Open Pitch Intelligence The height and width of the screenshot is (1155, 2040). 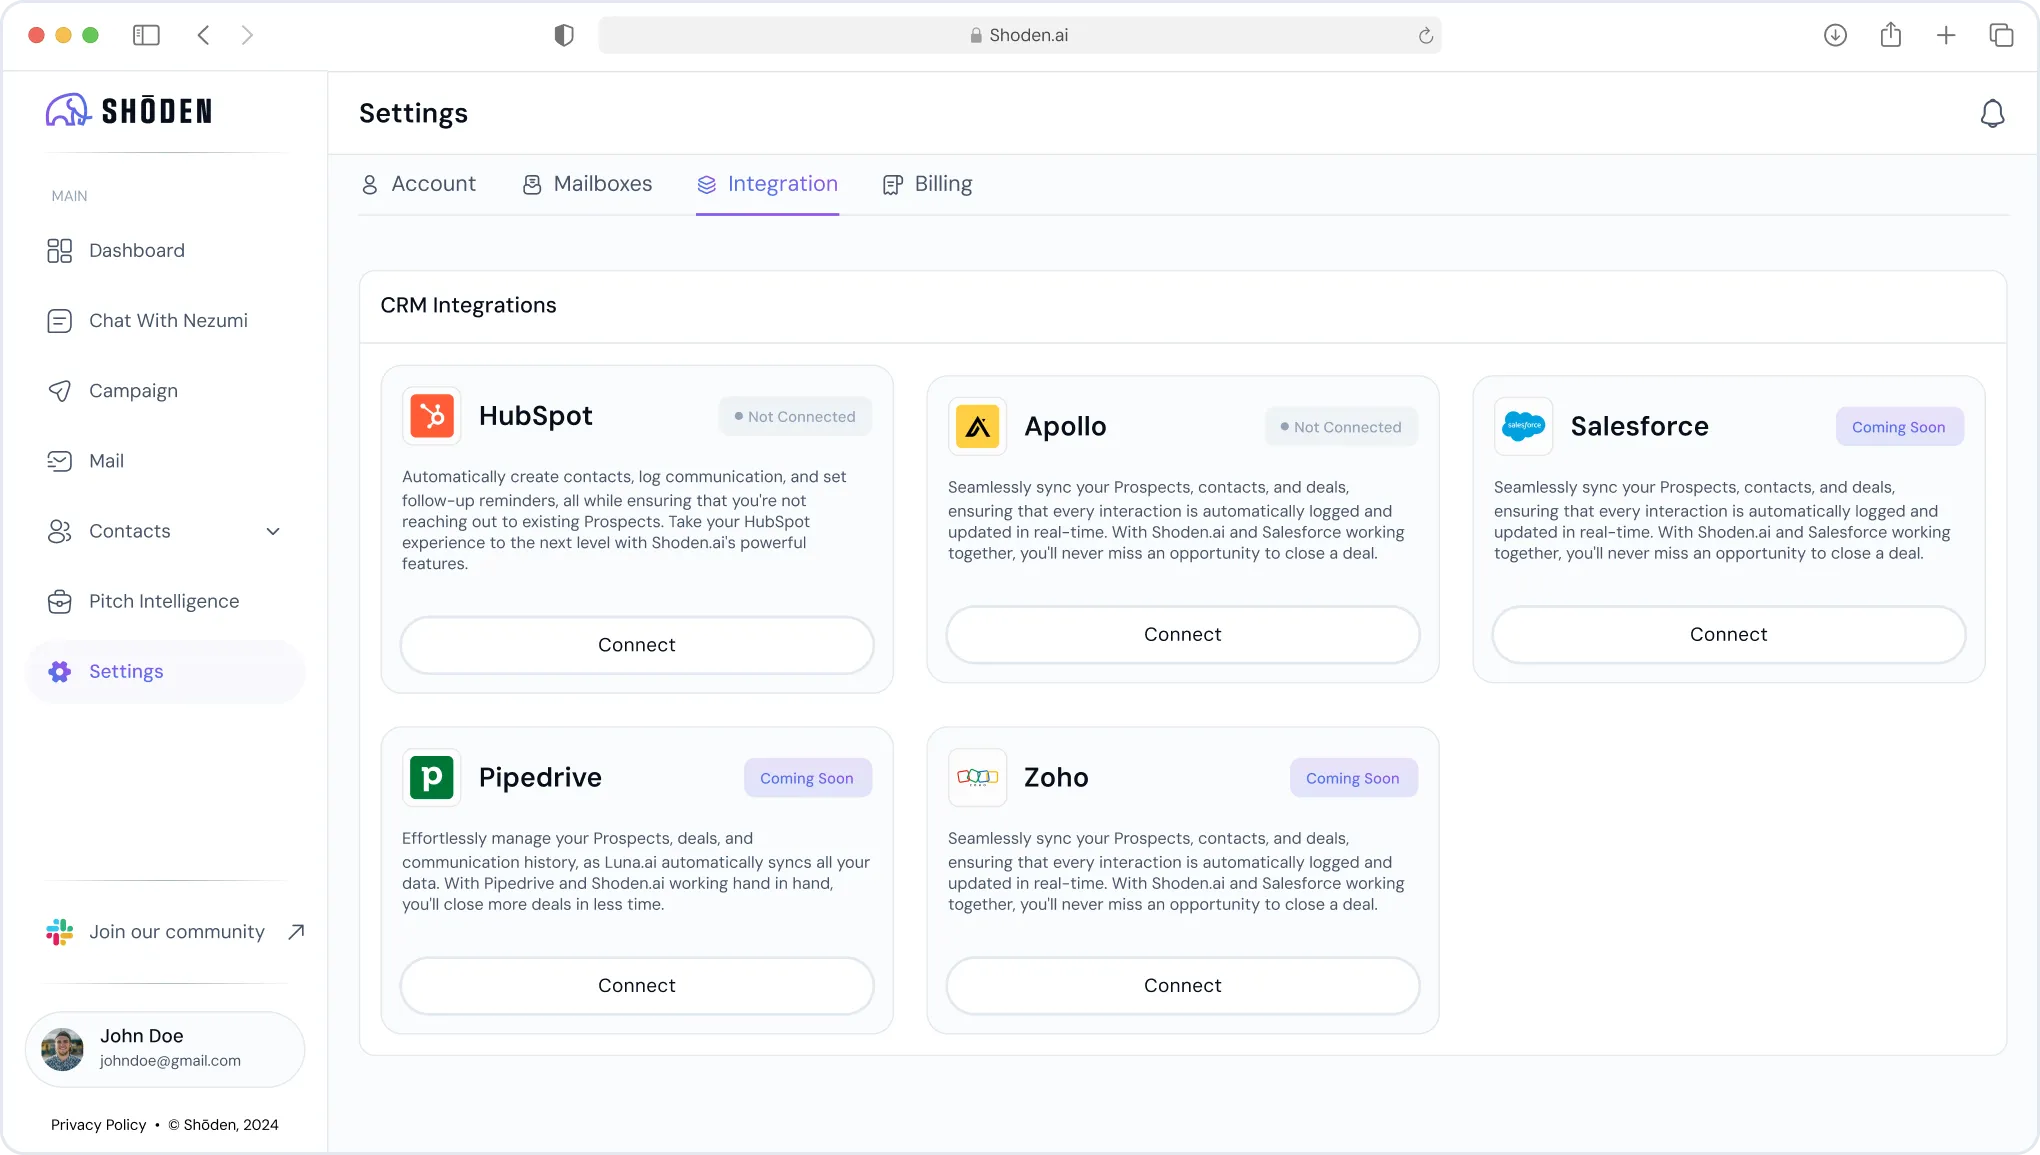click(x=165, y=601)
